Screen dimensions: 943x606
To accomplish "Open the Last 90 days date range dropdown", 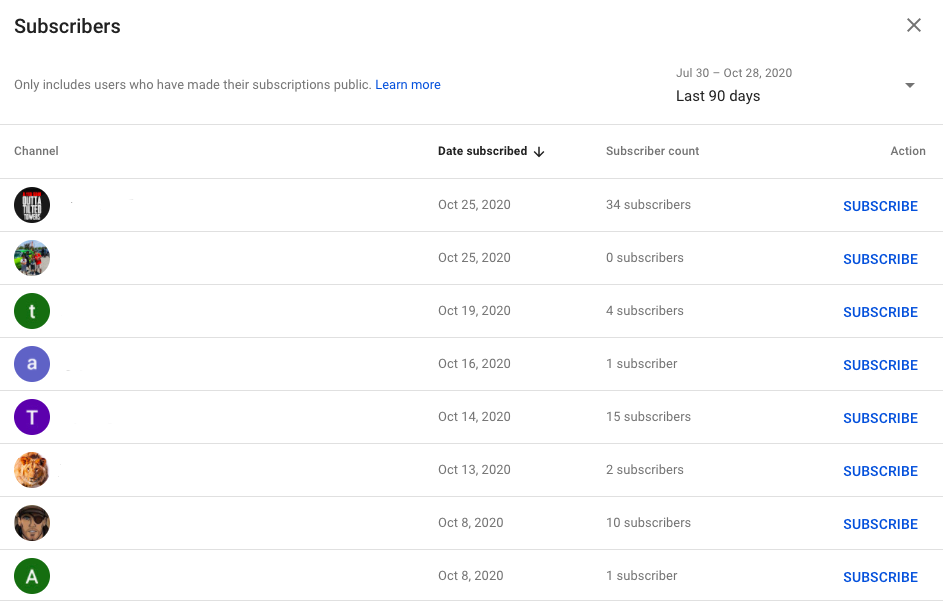I will pyautogui.click(x=796, y=85).
